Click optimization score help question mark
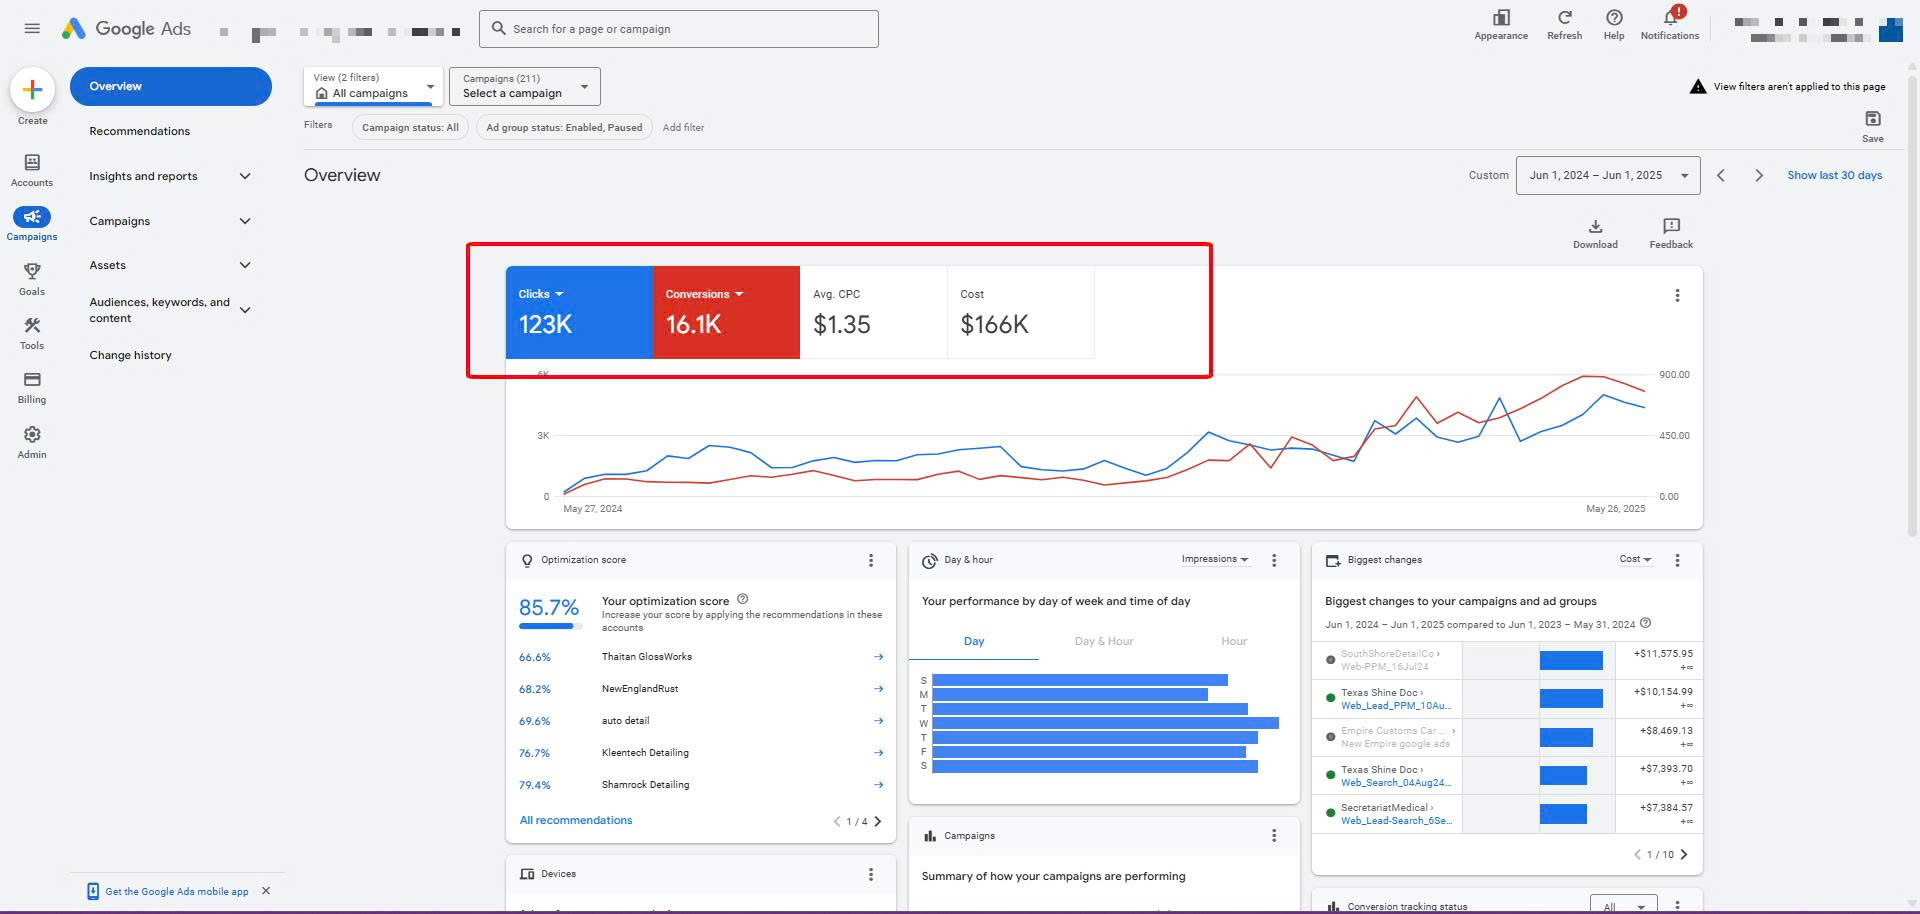The width and height of the screenshot is (1920, 914). coord(742,599)
